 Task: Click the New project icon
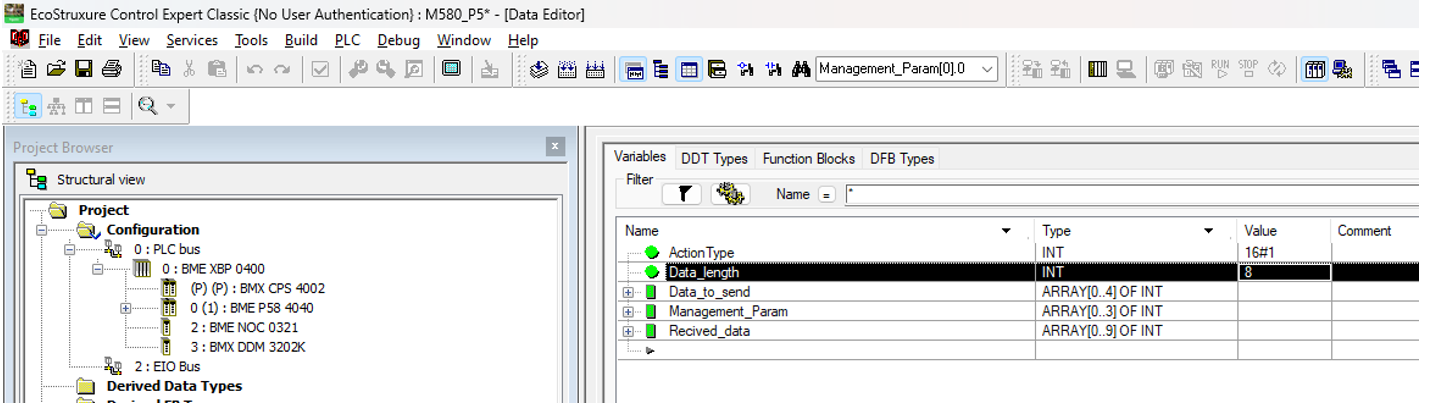point(29,69)
